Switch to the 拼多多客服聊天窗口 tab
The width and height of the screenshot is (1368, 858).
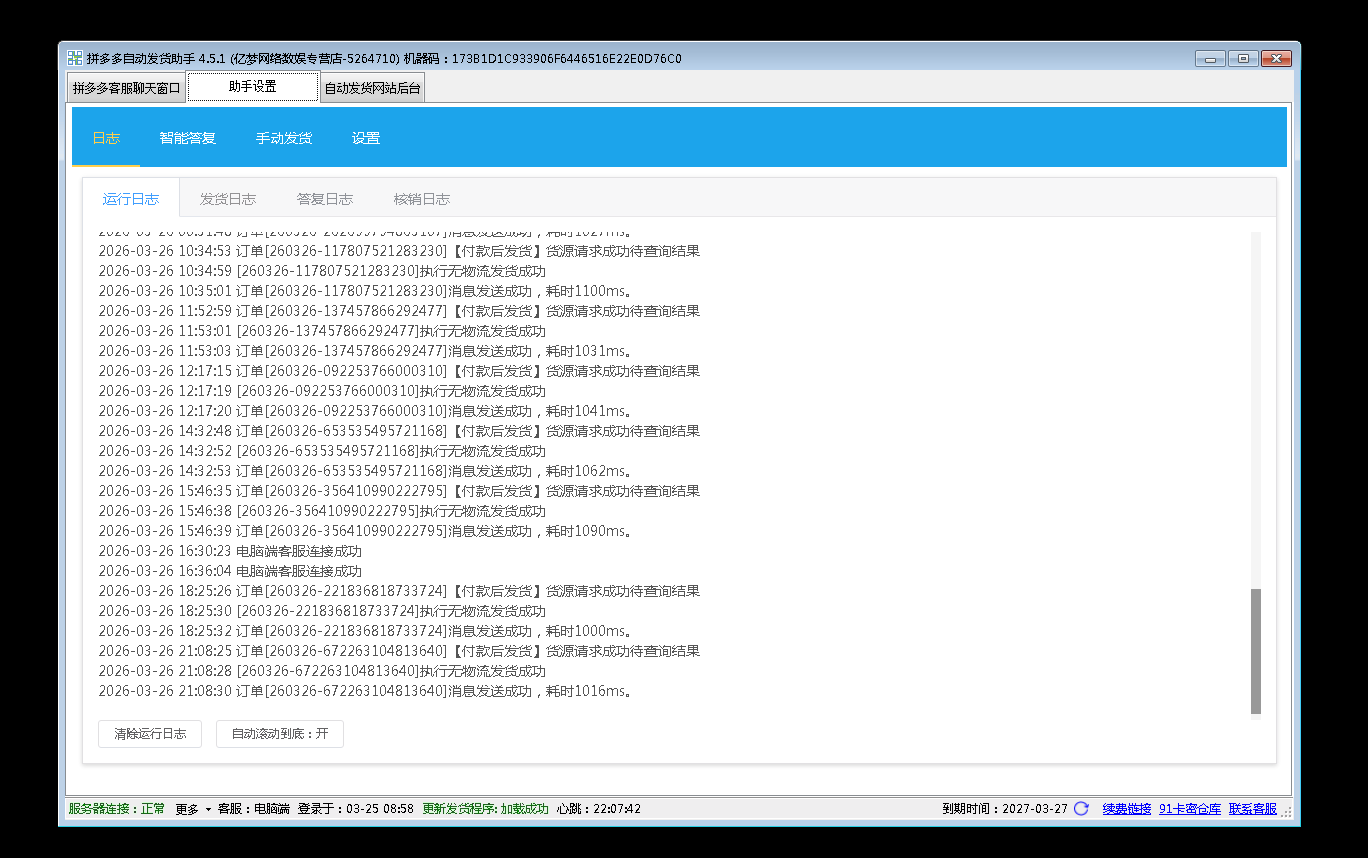coord(127,88)
